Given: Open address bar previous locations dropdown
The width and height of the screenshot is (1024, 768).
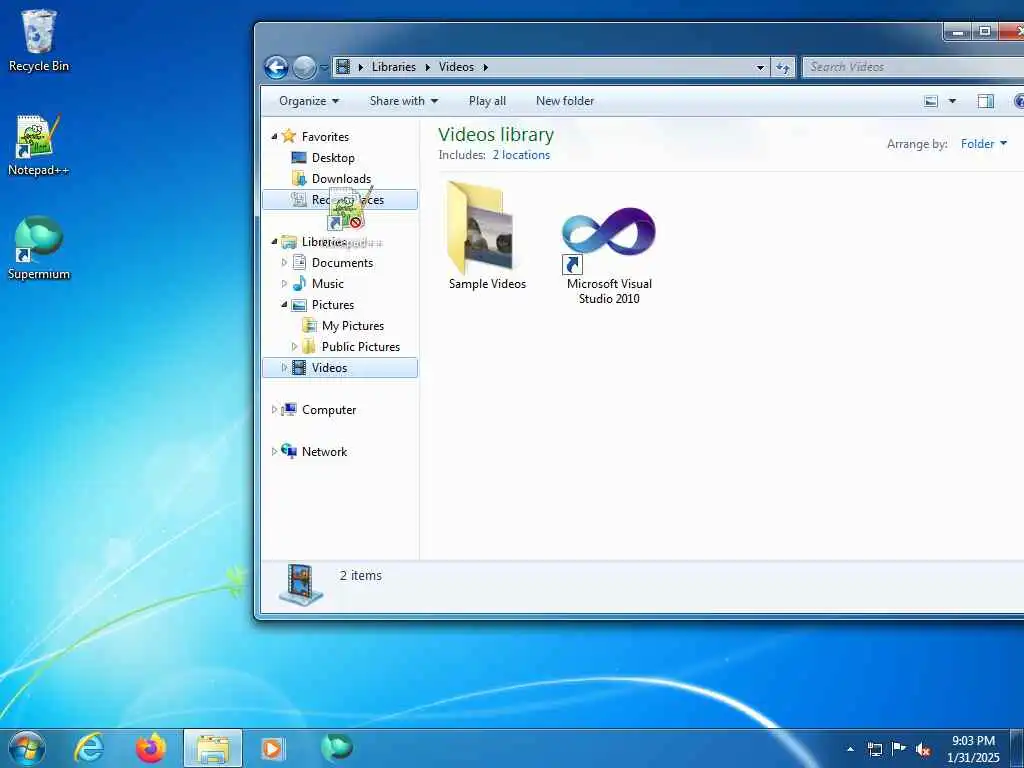Looking at the screenshot, I should tap(760, 67).
